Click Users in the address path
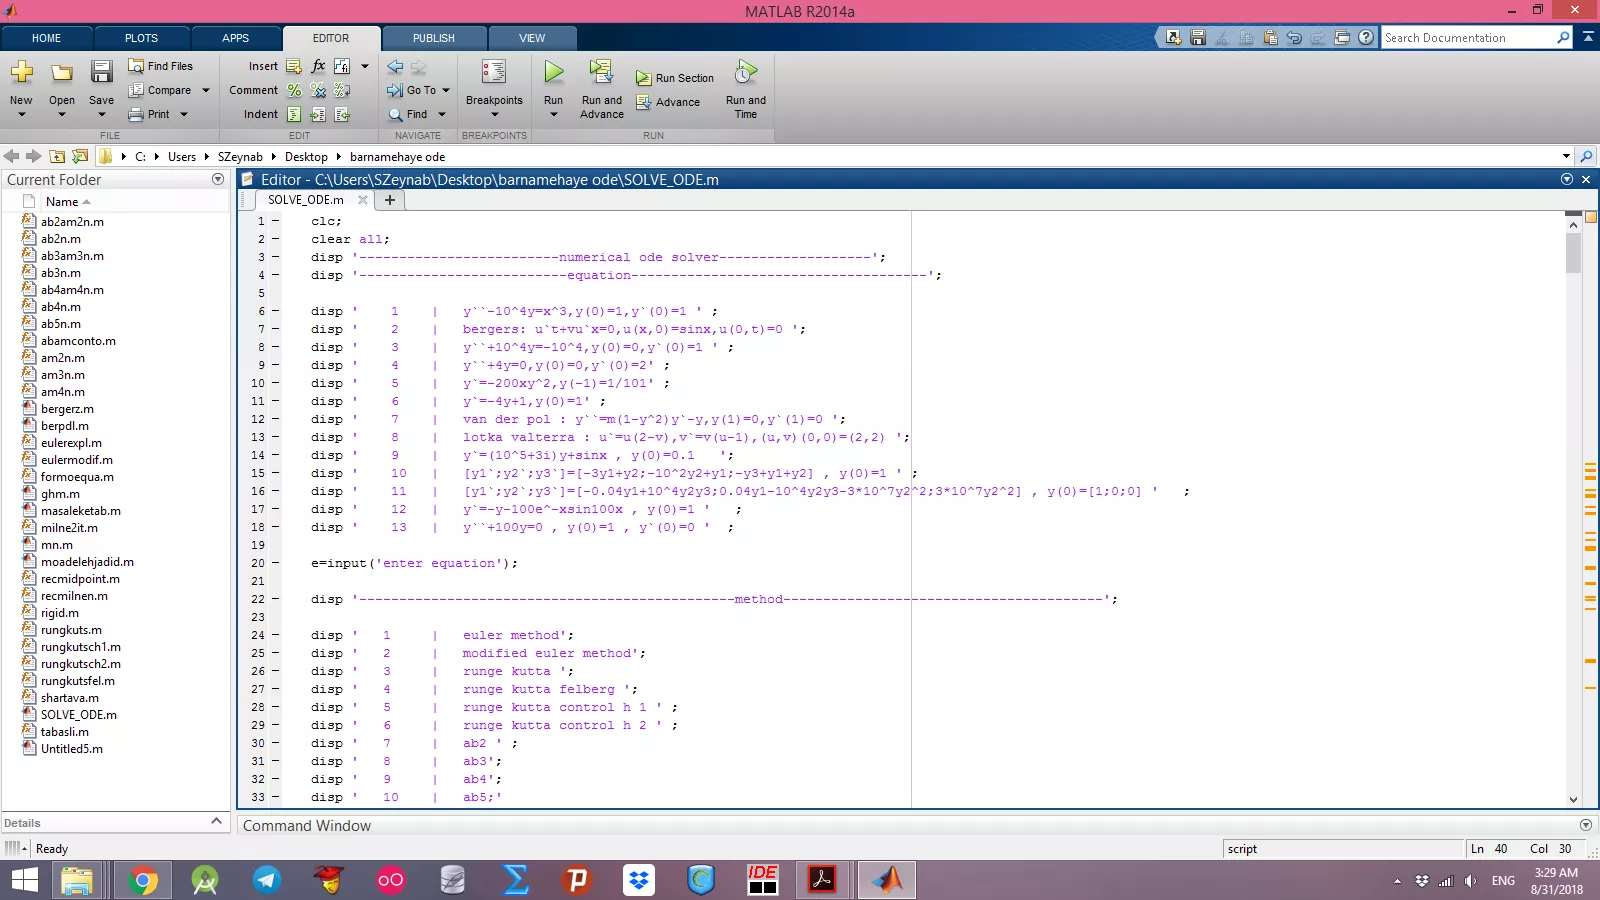 point(182,157)
